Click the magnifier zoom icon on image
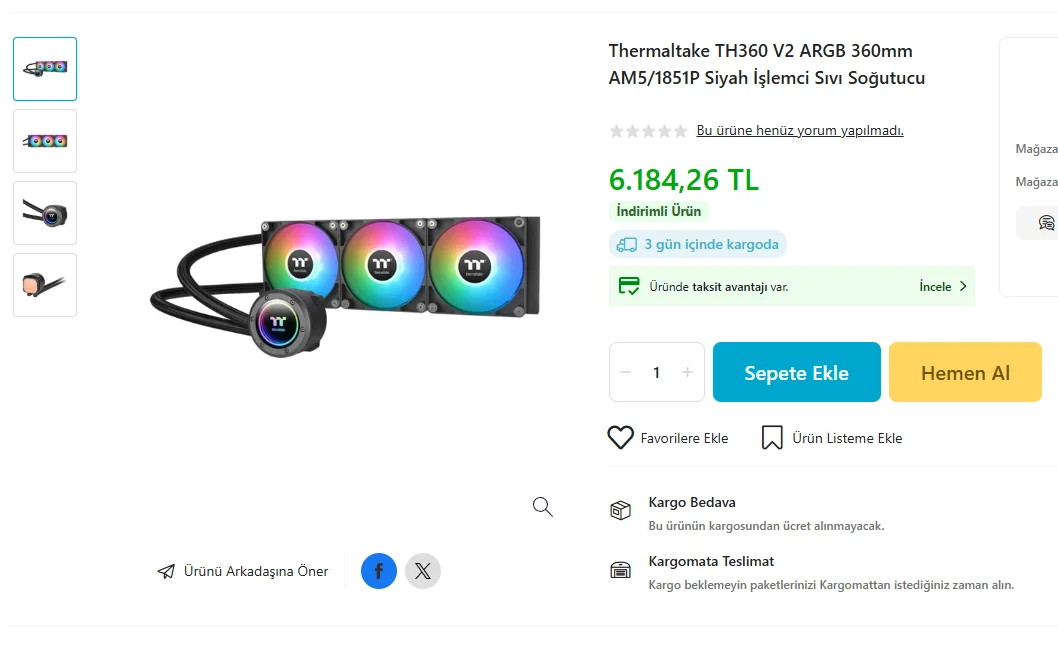This screenshot has width=1058, height=649. pos(542,507)
